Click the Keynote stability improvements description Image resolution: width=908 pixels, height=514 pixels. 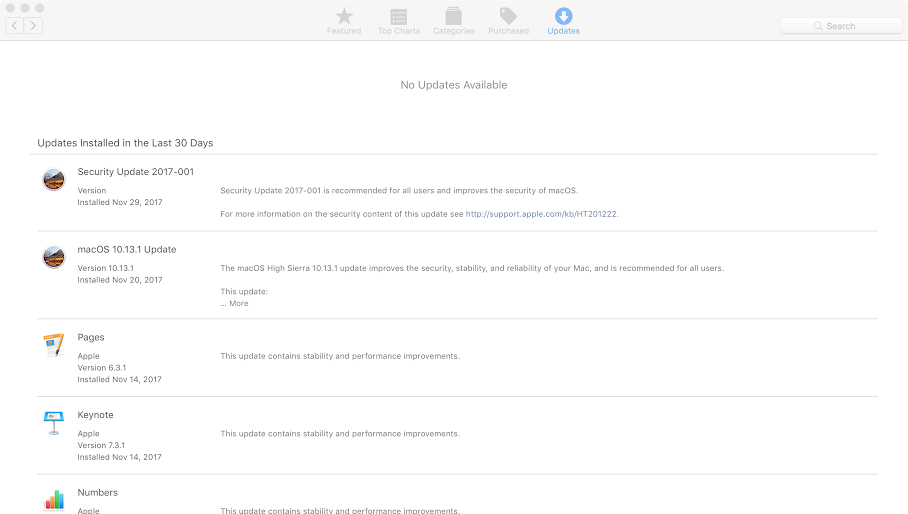tap(340, 434)
